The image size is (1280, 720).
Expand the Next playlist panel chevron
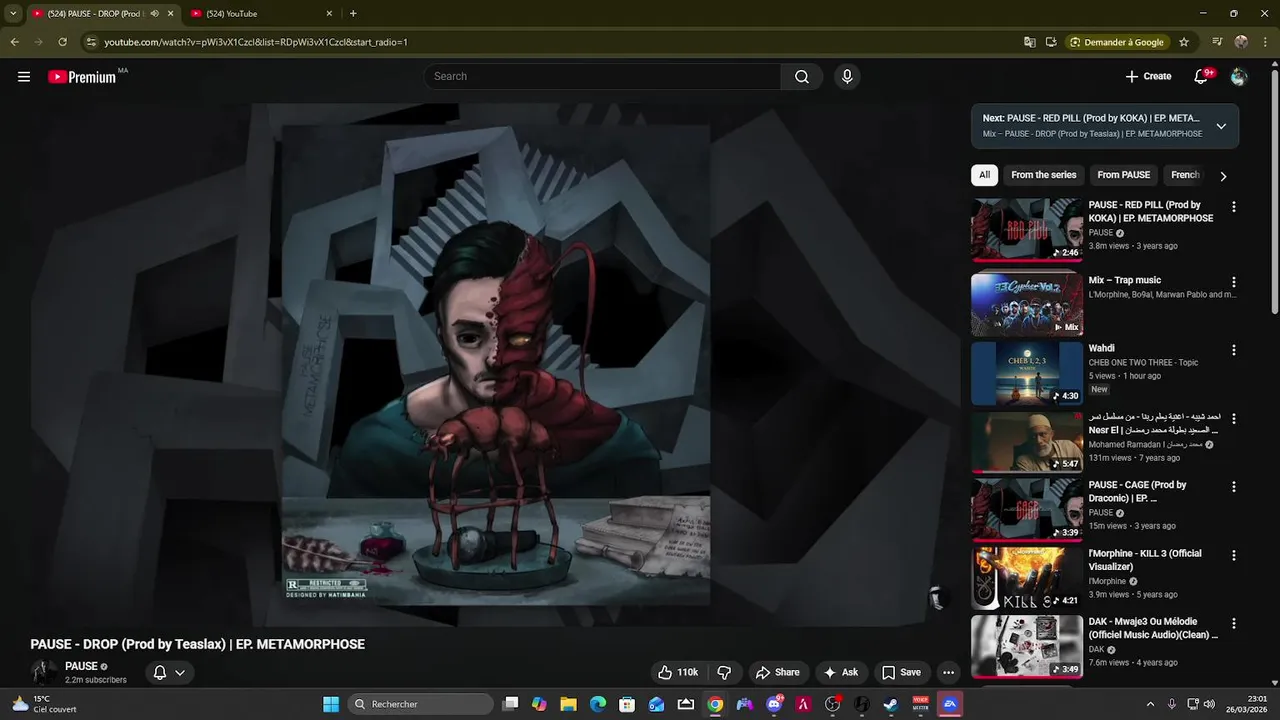click(1221, 126)
